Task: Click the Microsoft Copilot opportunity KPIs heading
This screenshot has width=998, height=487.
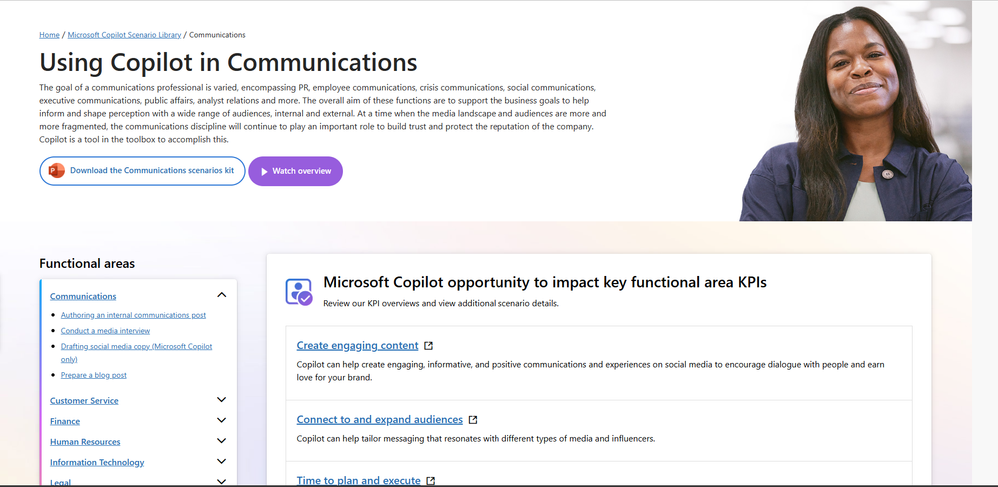Action: pos(545,282)
